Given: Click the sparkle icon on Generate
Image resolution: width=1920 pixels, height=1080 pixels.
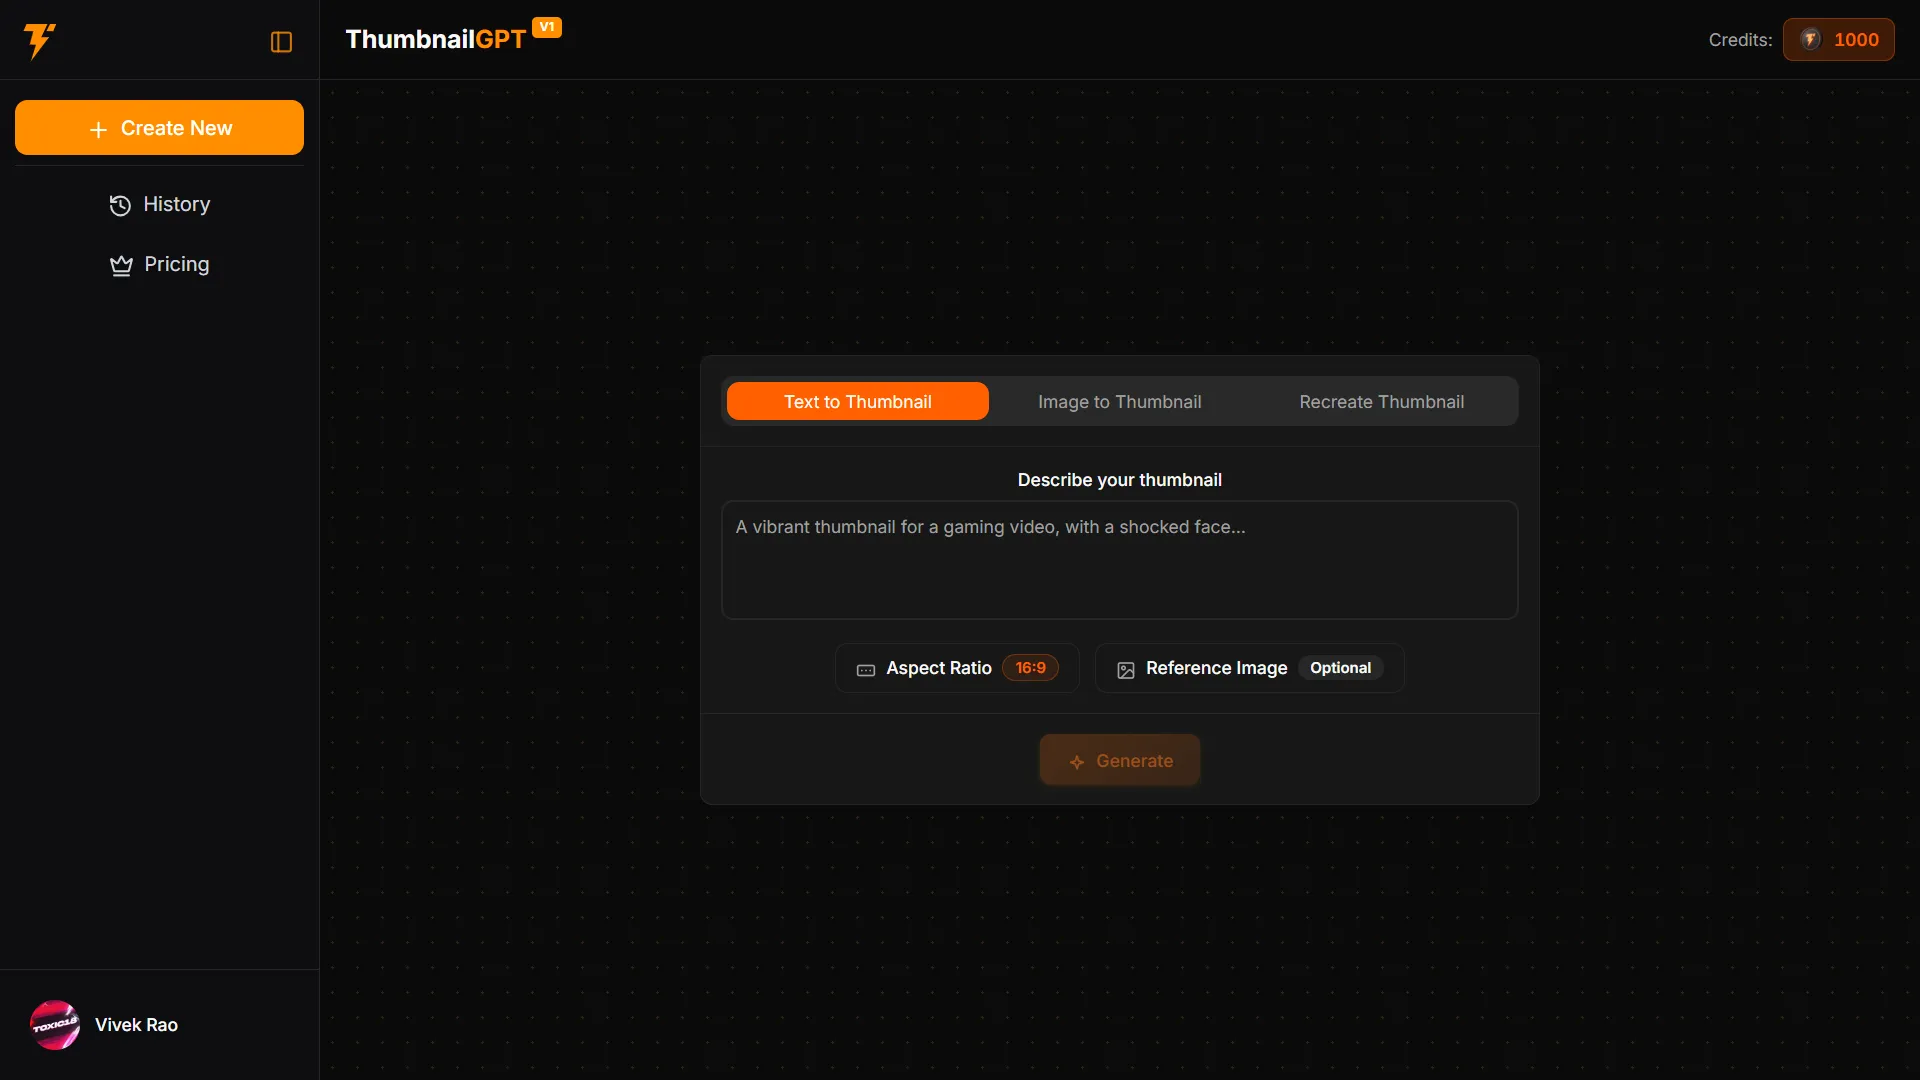Looking at the screenshot, I should pos(1077,762).
